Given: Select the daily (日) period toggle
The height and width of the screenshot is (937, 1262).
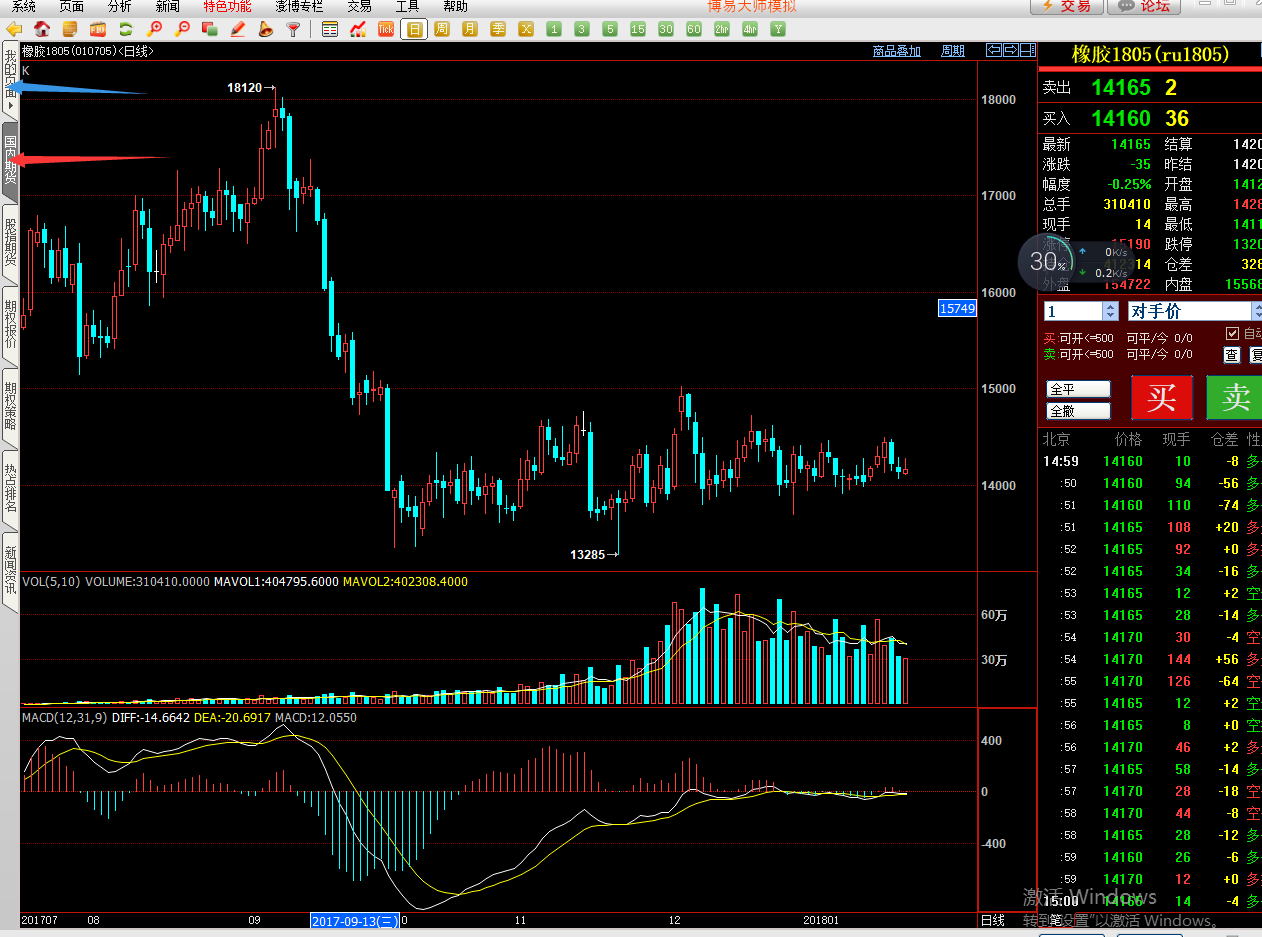Looking at the screenshot, I should point(413,29).
